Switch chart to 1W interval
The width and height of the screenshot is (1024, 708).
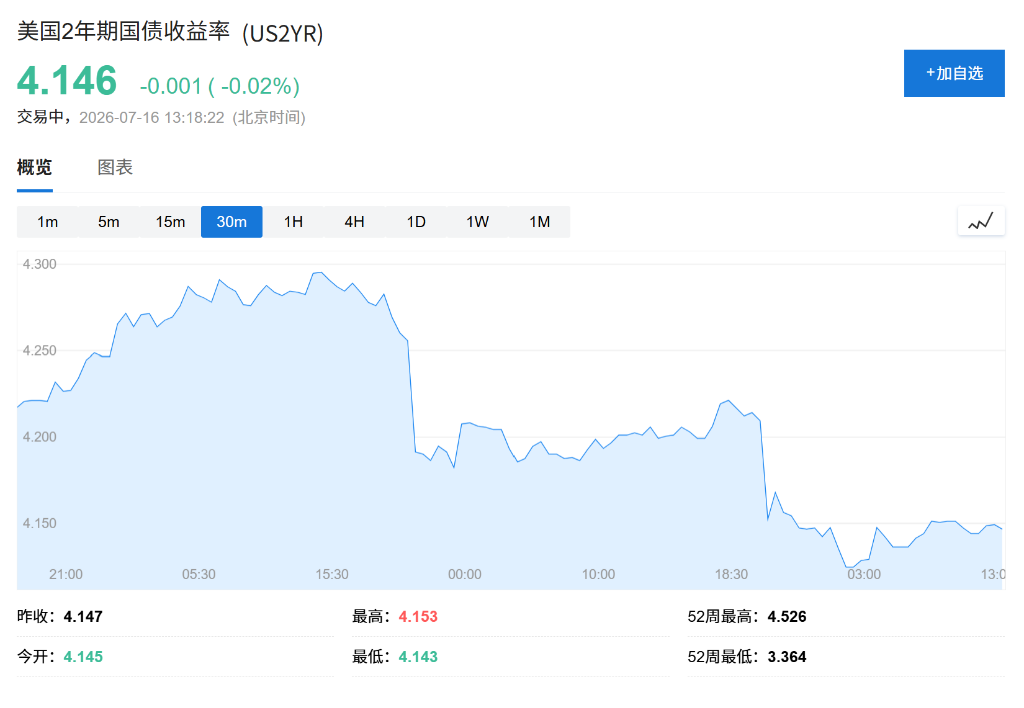point(477,222)
